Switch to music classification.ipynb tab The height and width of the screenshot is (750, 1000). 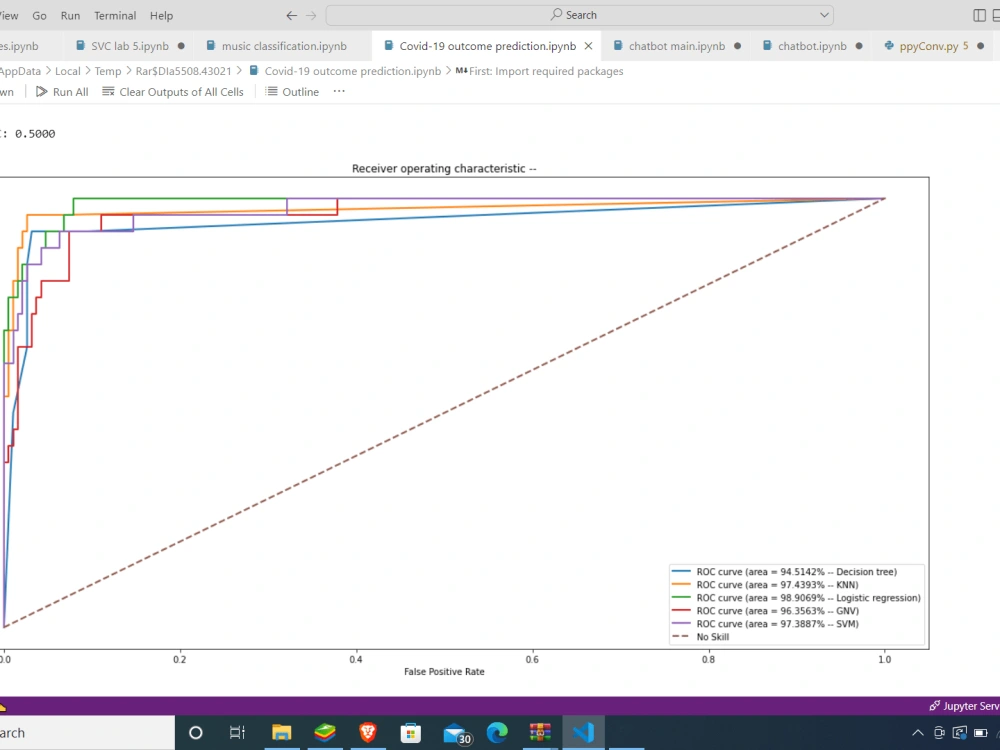(284, 46)
